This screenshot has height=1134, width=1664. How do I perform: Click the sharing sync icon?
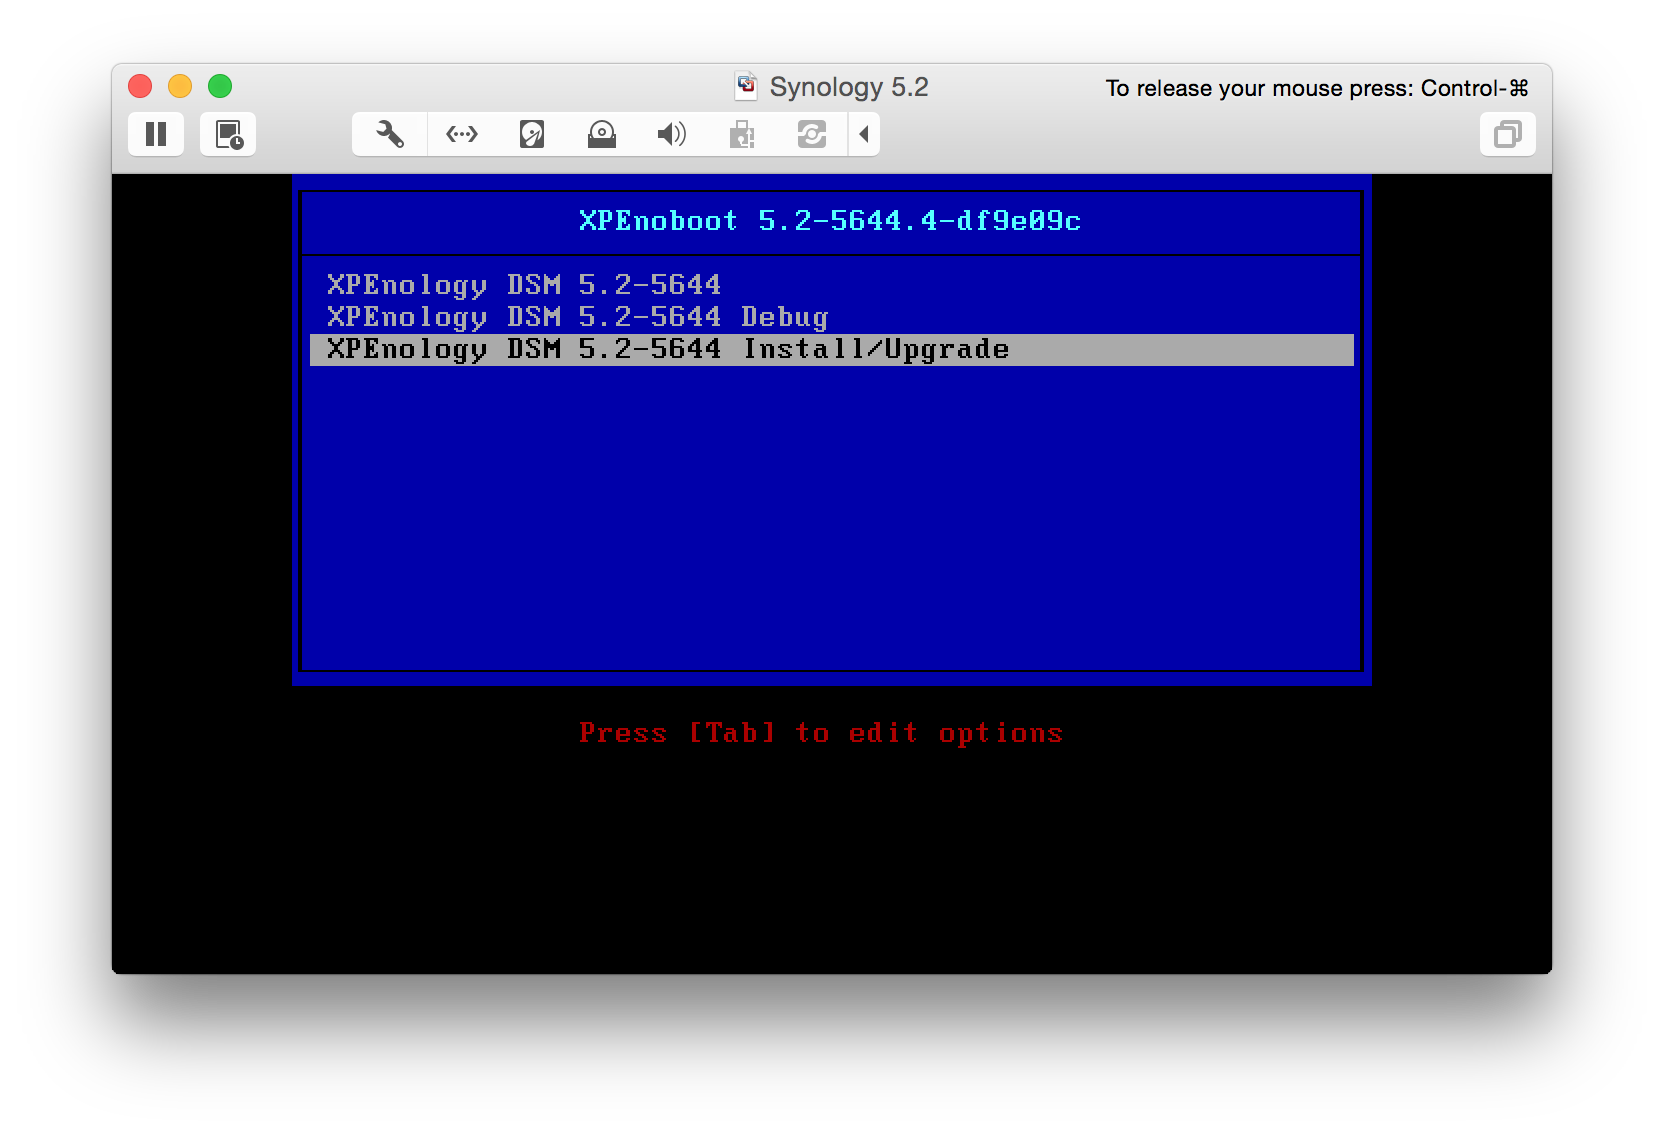coord(812,134)
